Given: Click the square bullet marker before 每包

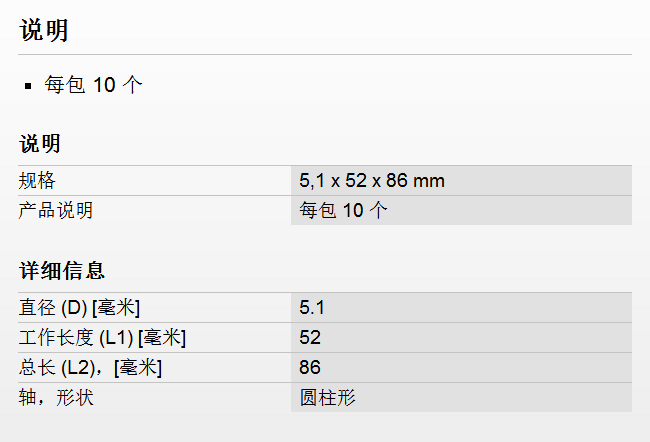Looking at the screenshot, I should pos(28,86).
